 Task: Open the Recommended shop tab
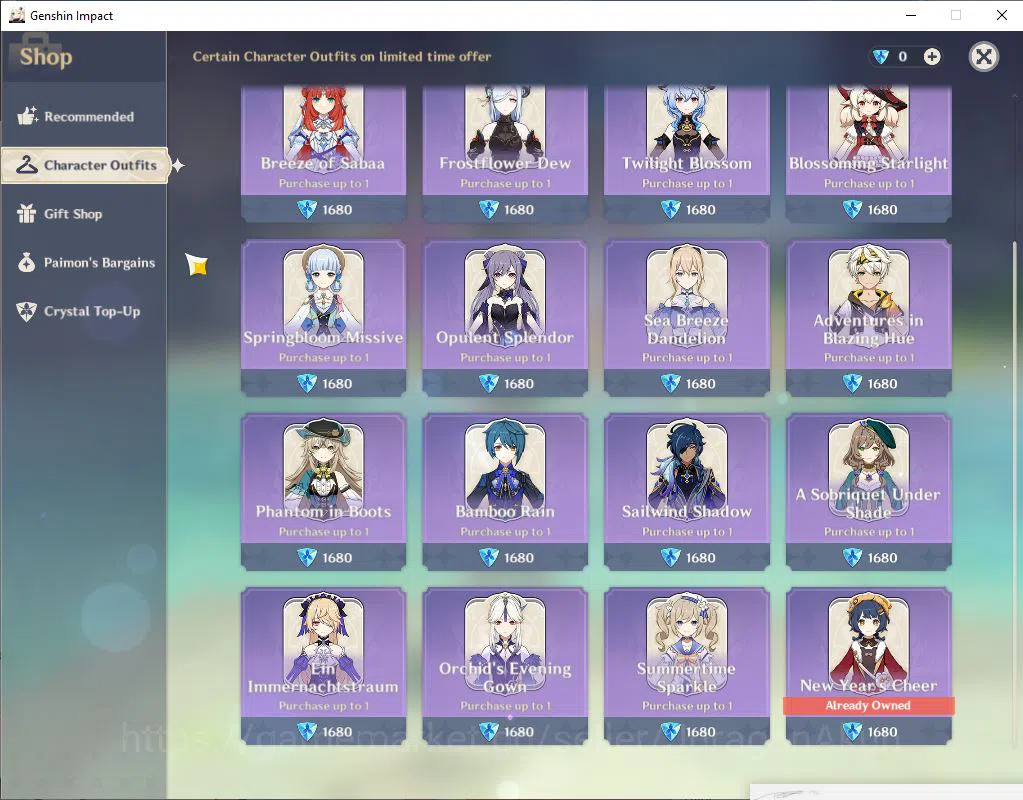pos(84,117)
